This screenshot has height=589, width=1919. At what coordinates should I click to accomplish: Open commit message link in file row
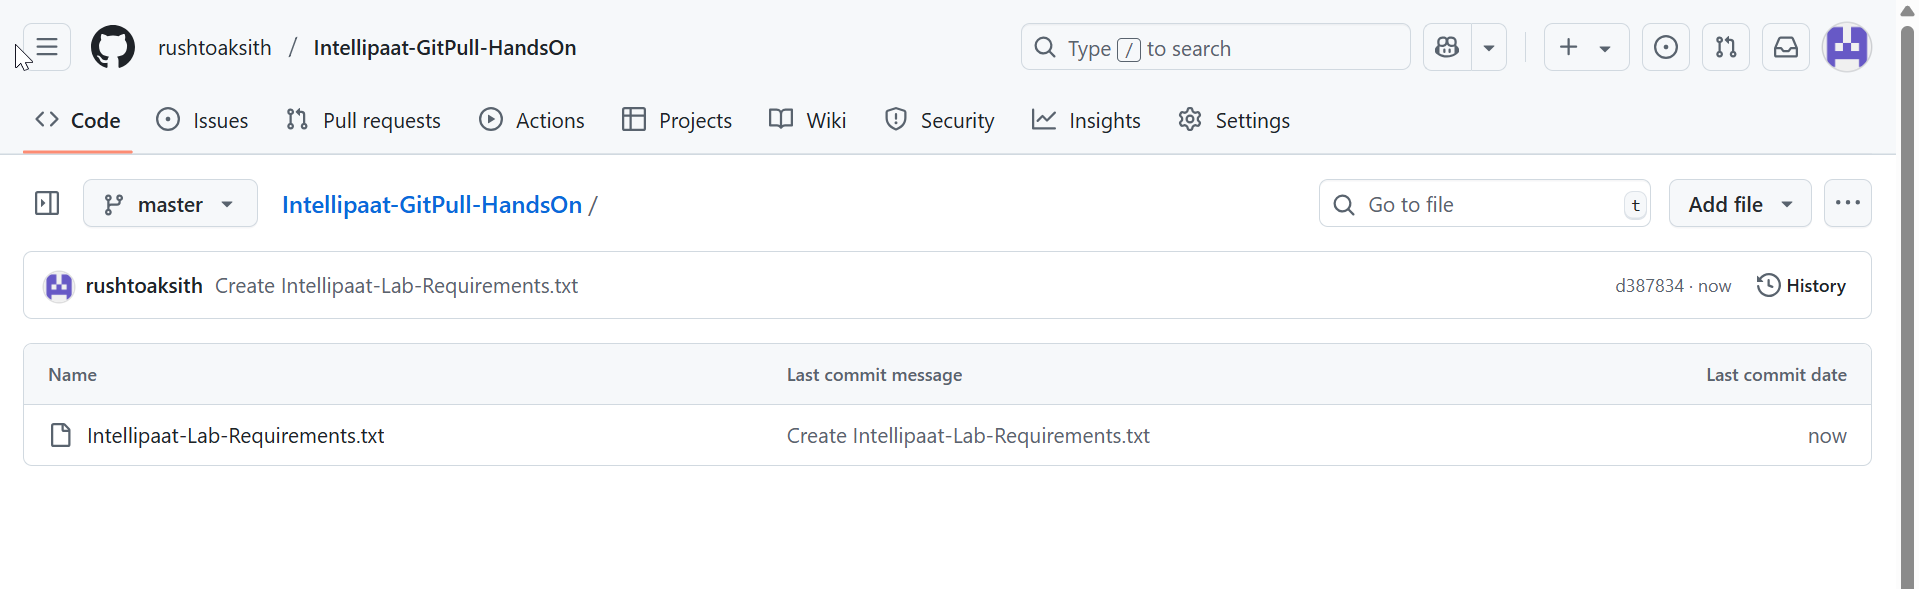(x=968, y=436)
